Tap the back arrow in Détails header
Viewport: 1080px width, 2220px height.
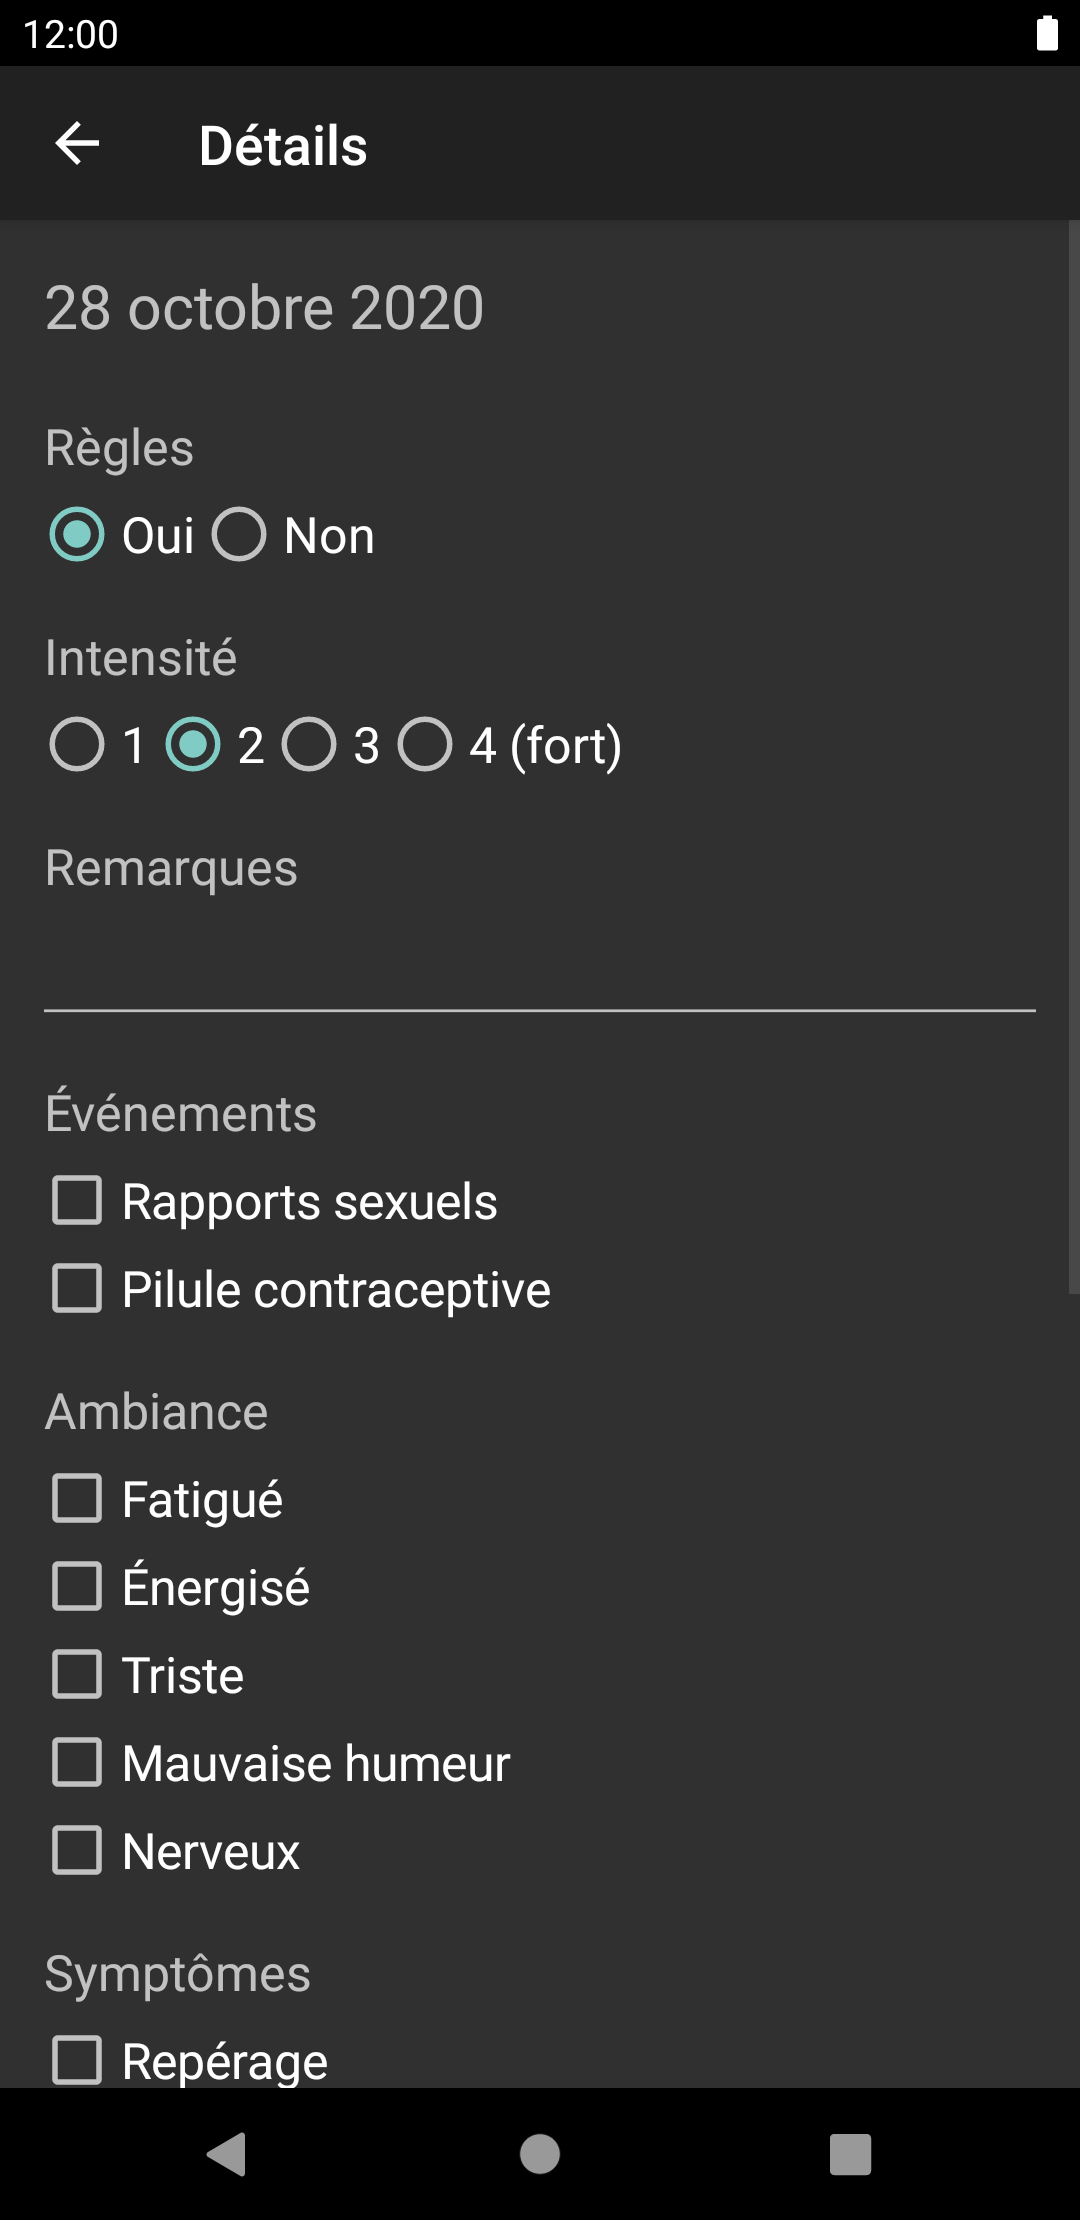pos(77,144)
